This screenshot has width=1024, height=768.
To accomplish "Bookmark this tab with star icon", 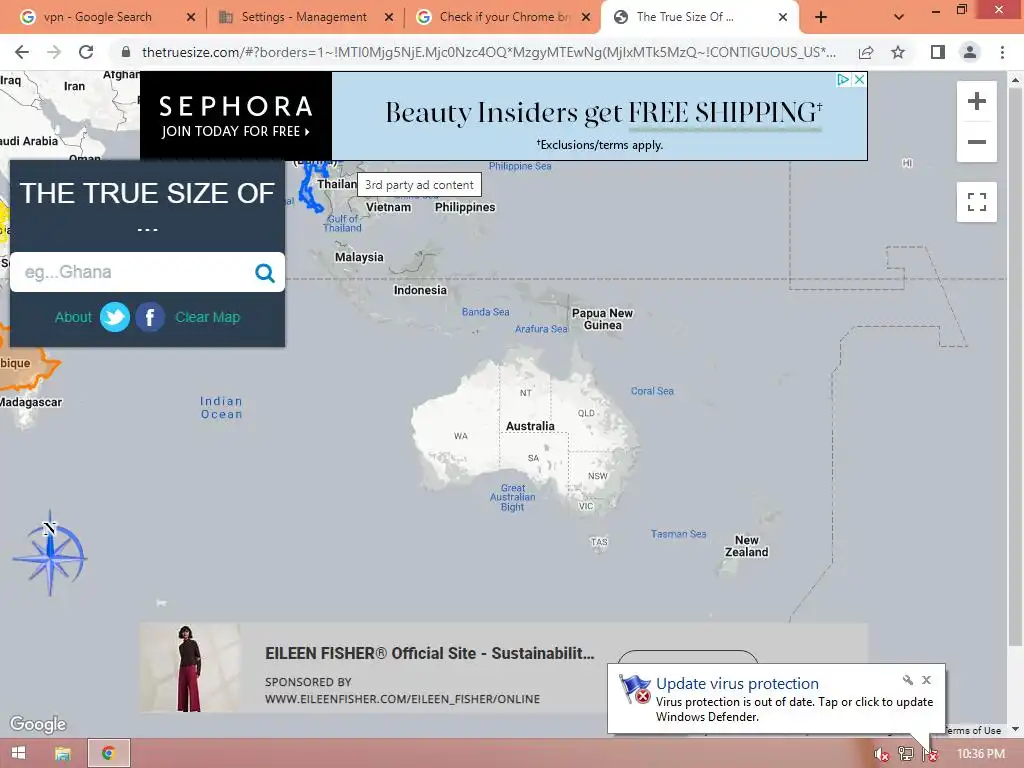I will point(898,52).
